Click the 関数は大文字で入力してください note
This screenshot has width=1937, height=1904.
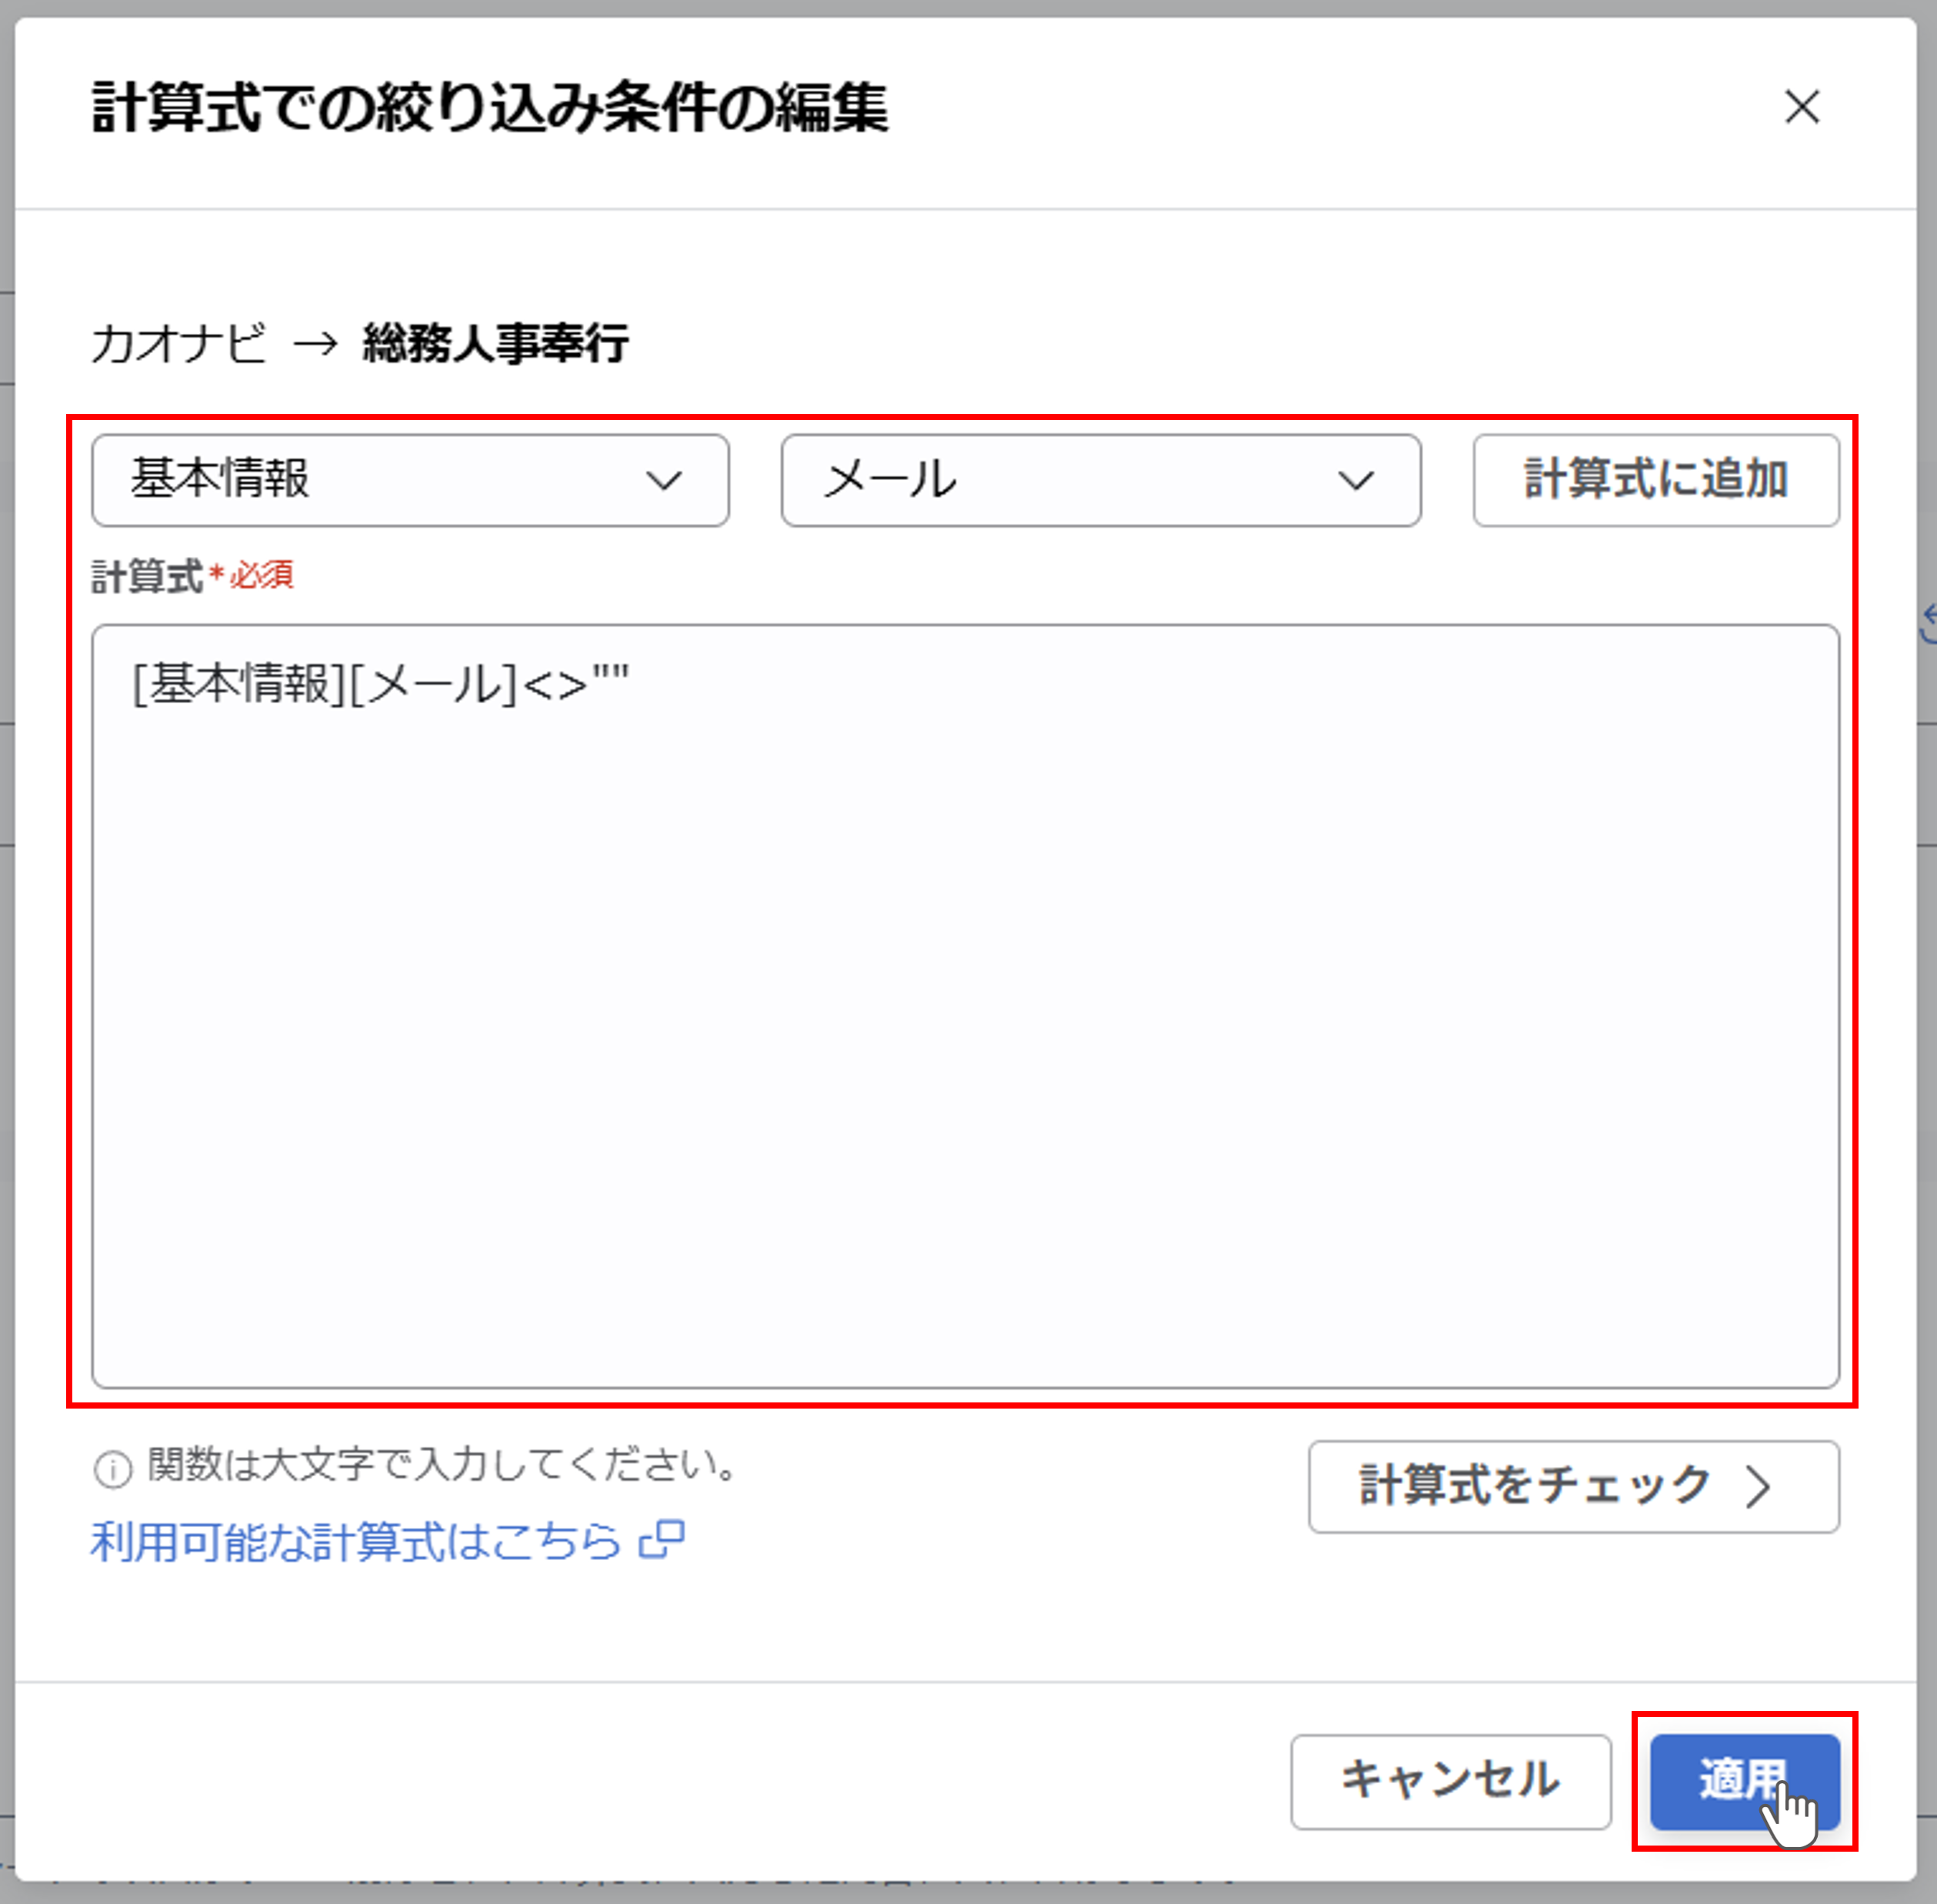click(x=443, y=1465)
